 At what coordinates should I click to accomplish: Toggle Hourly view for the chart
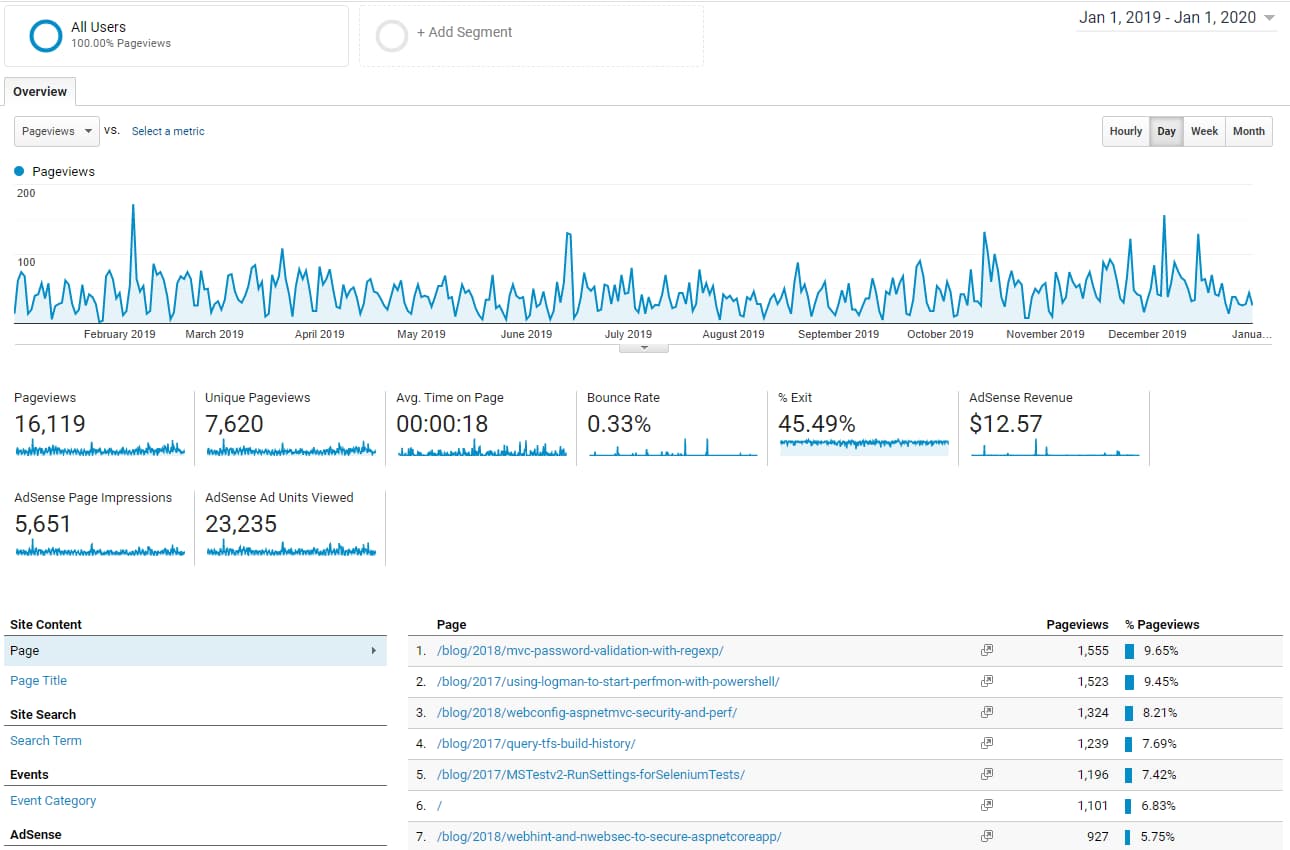pyautogui.click(x=1125, y=131)
